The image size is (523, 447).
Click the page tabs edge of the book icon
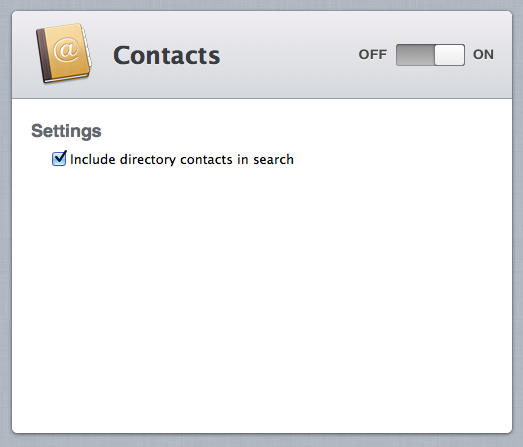[x=87, y=50]
